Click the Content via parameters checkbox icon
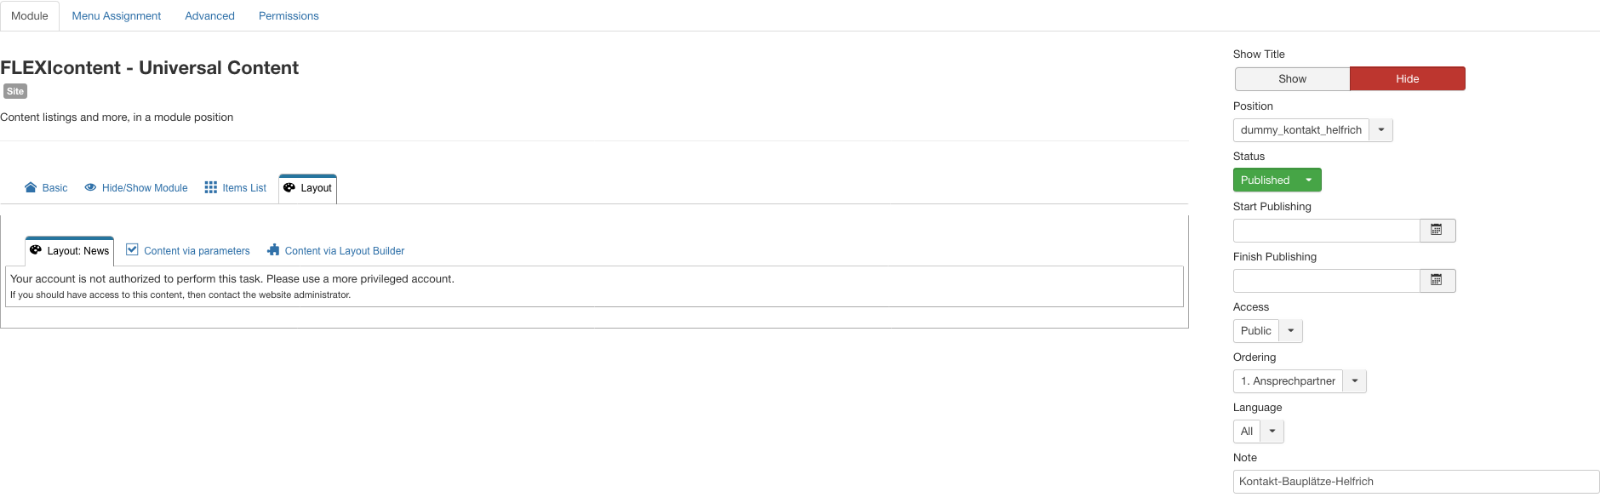The image size is (1600, 499). coord(132,250)
